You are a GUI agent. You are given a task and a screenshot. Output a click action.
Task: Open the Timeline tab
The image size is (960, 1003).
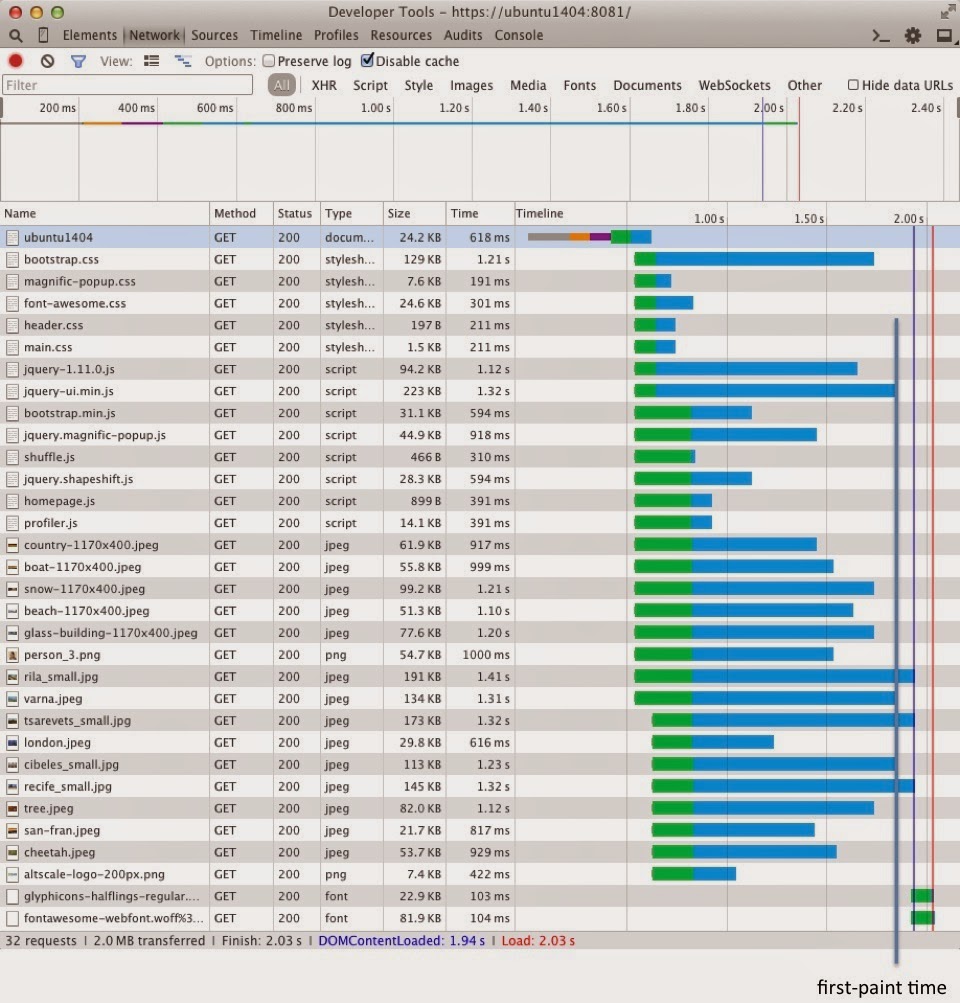(276, 35)
